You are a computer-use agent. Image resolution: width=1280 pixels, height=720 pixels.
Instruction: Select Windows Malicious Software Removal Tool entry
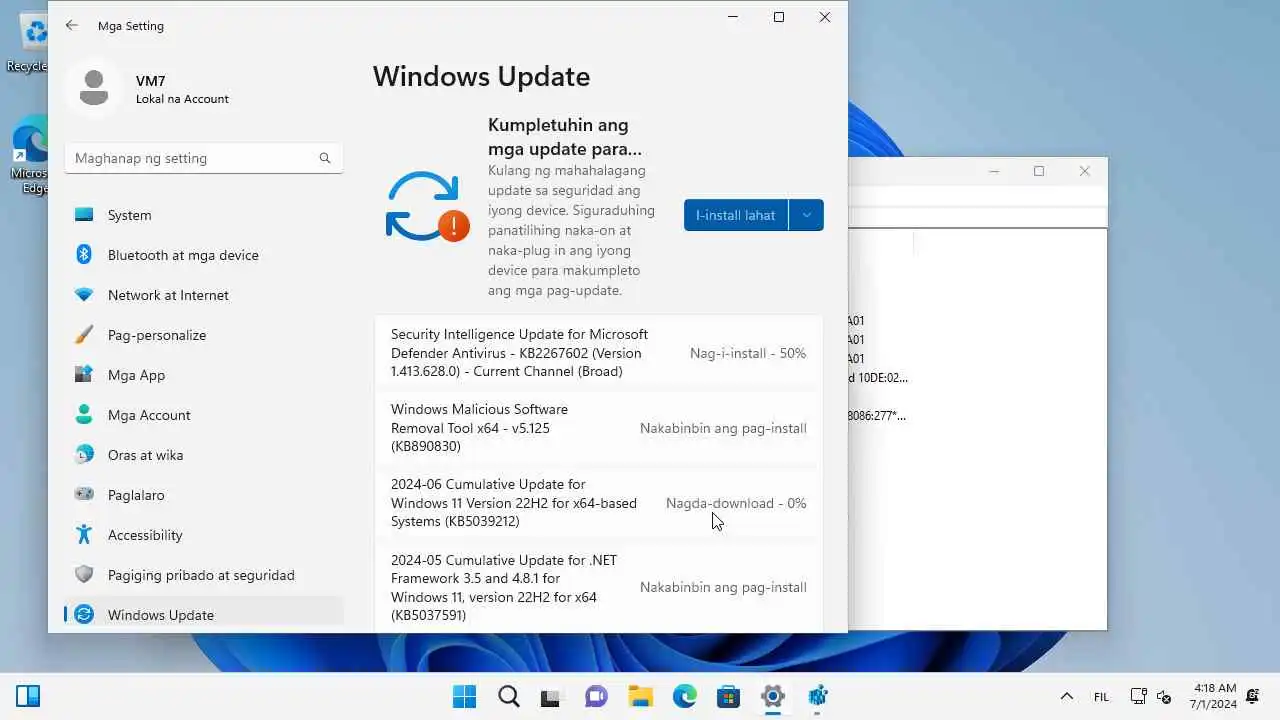[x=599, y=428]
